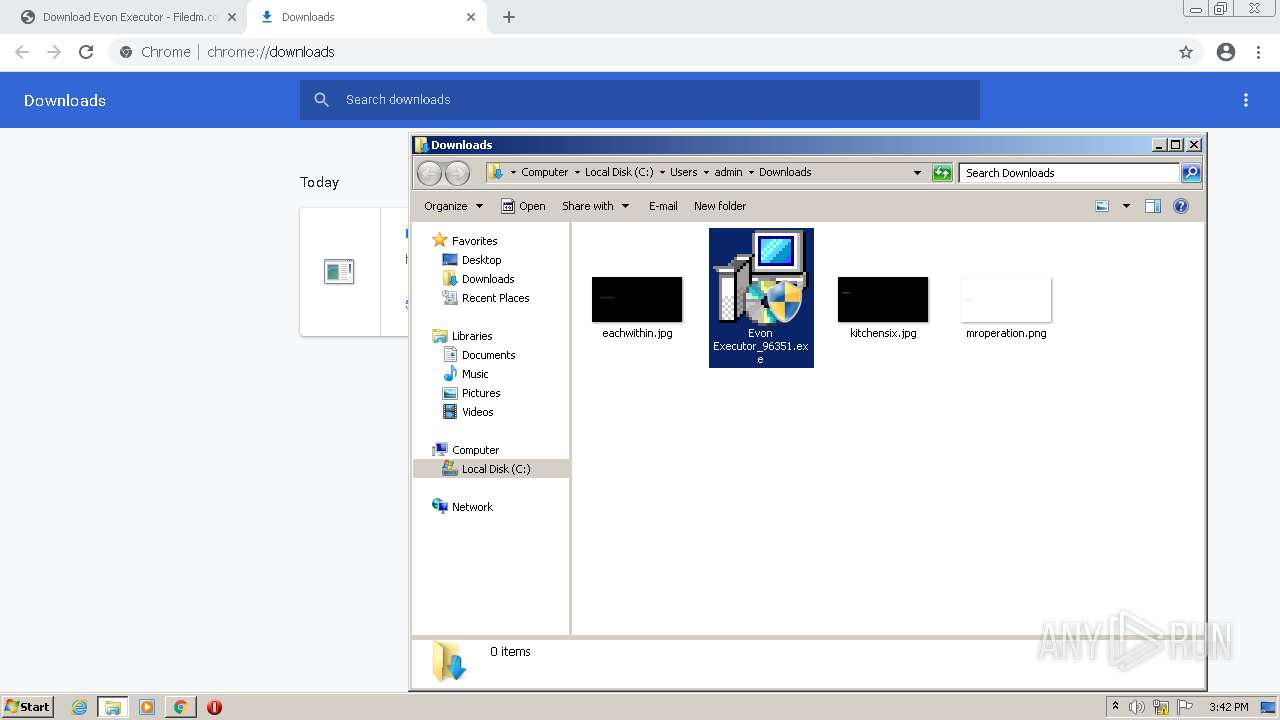Toggle the preview pane

1153,206
